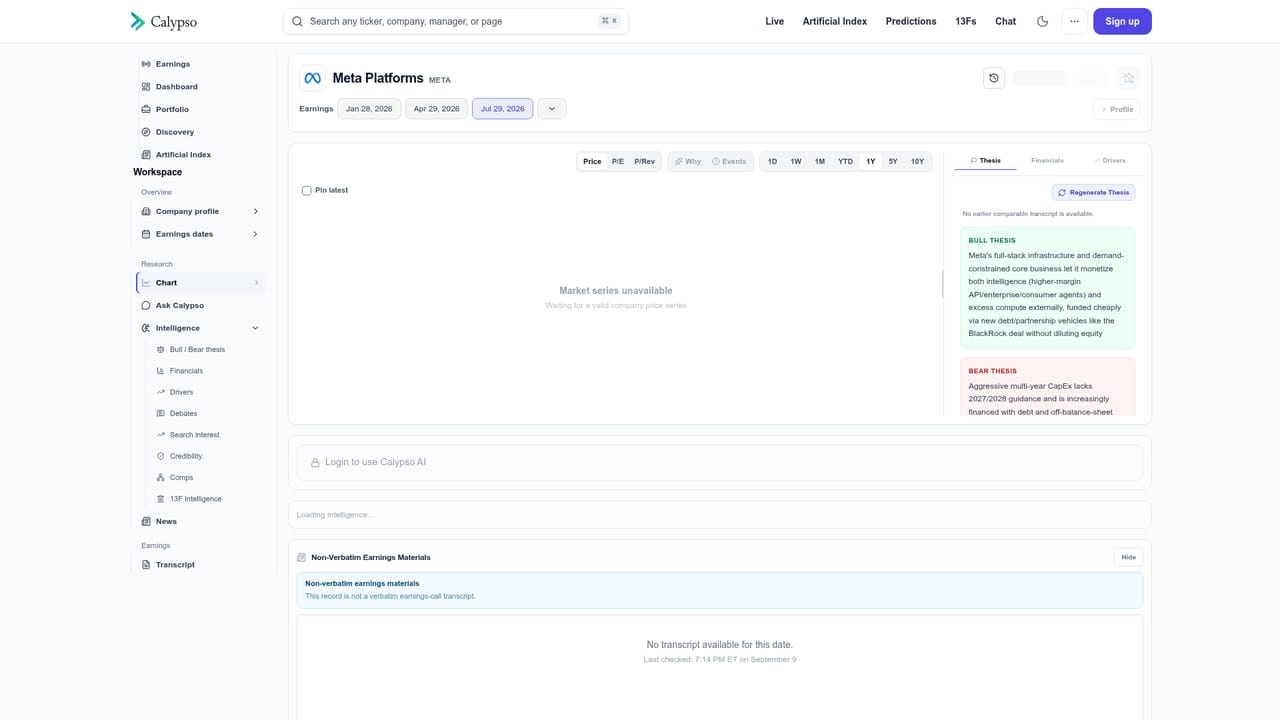Open the Chat page
The width and height of the screenshot is (1280, 720).
tap(1006, 21)
